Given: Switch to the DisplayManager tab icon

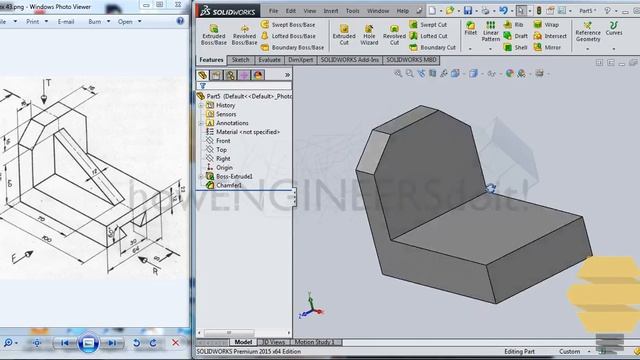Looking at the screenshot, I should (x=258, y=75).
